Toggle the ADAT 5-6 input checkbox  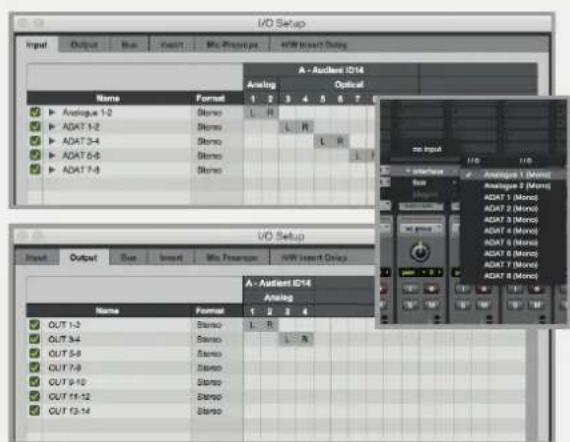35,155
